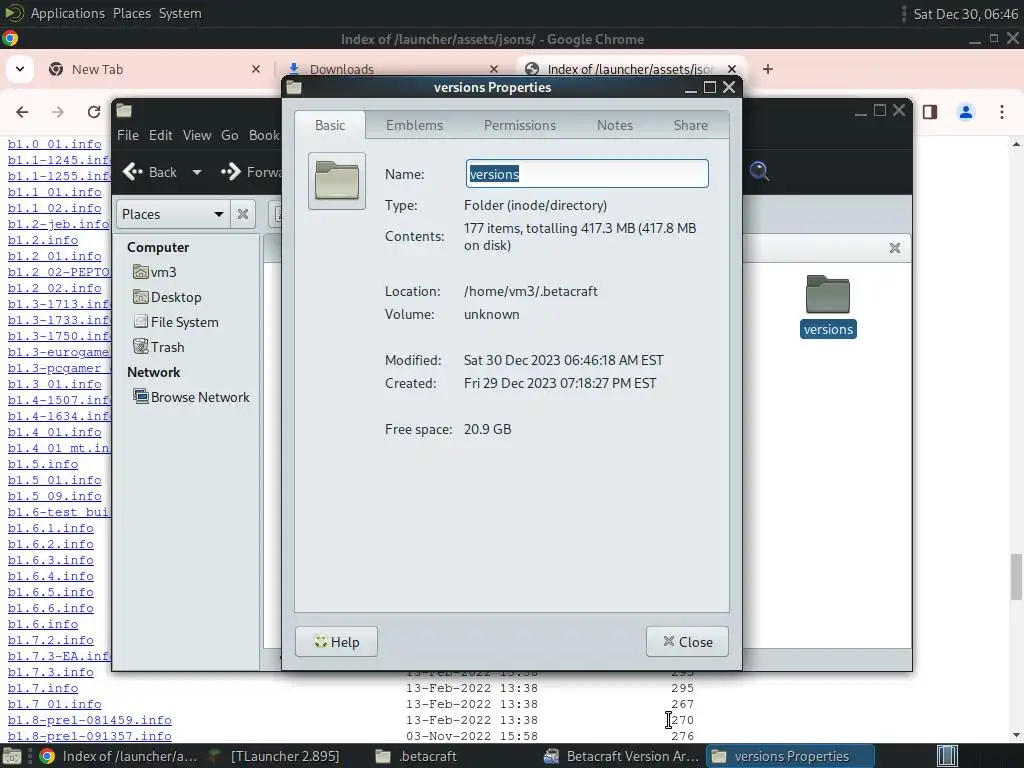This screenshot has height=768, width=1024.
Task: Close the New Tab tab
Action: coord(256,69)
